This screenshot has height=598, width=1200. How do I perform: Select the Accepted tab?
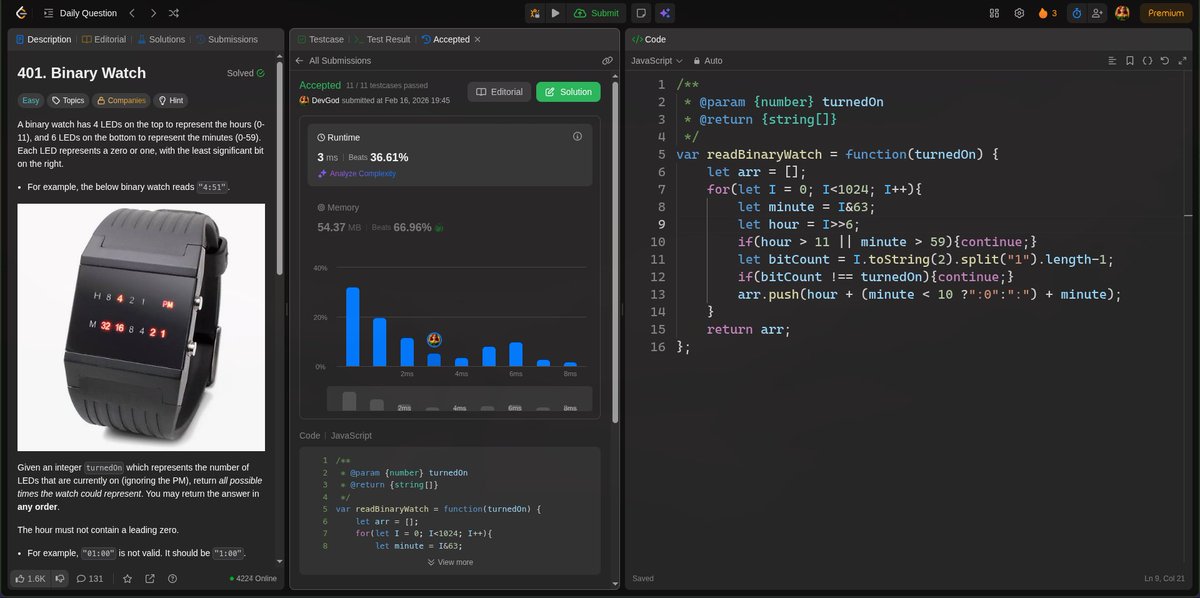tap(445, 39)
